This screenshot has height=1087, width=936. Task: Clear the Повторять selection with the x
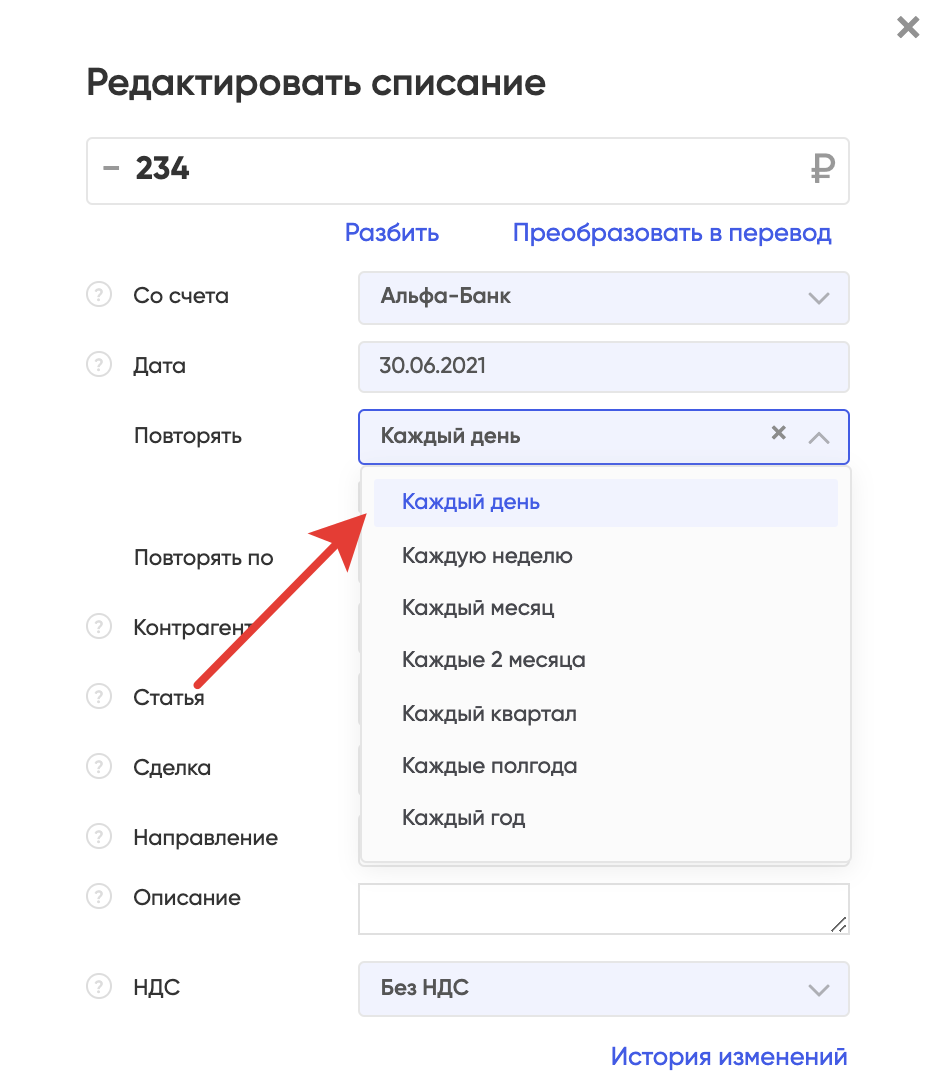click(x=779, y=433)
